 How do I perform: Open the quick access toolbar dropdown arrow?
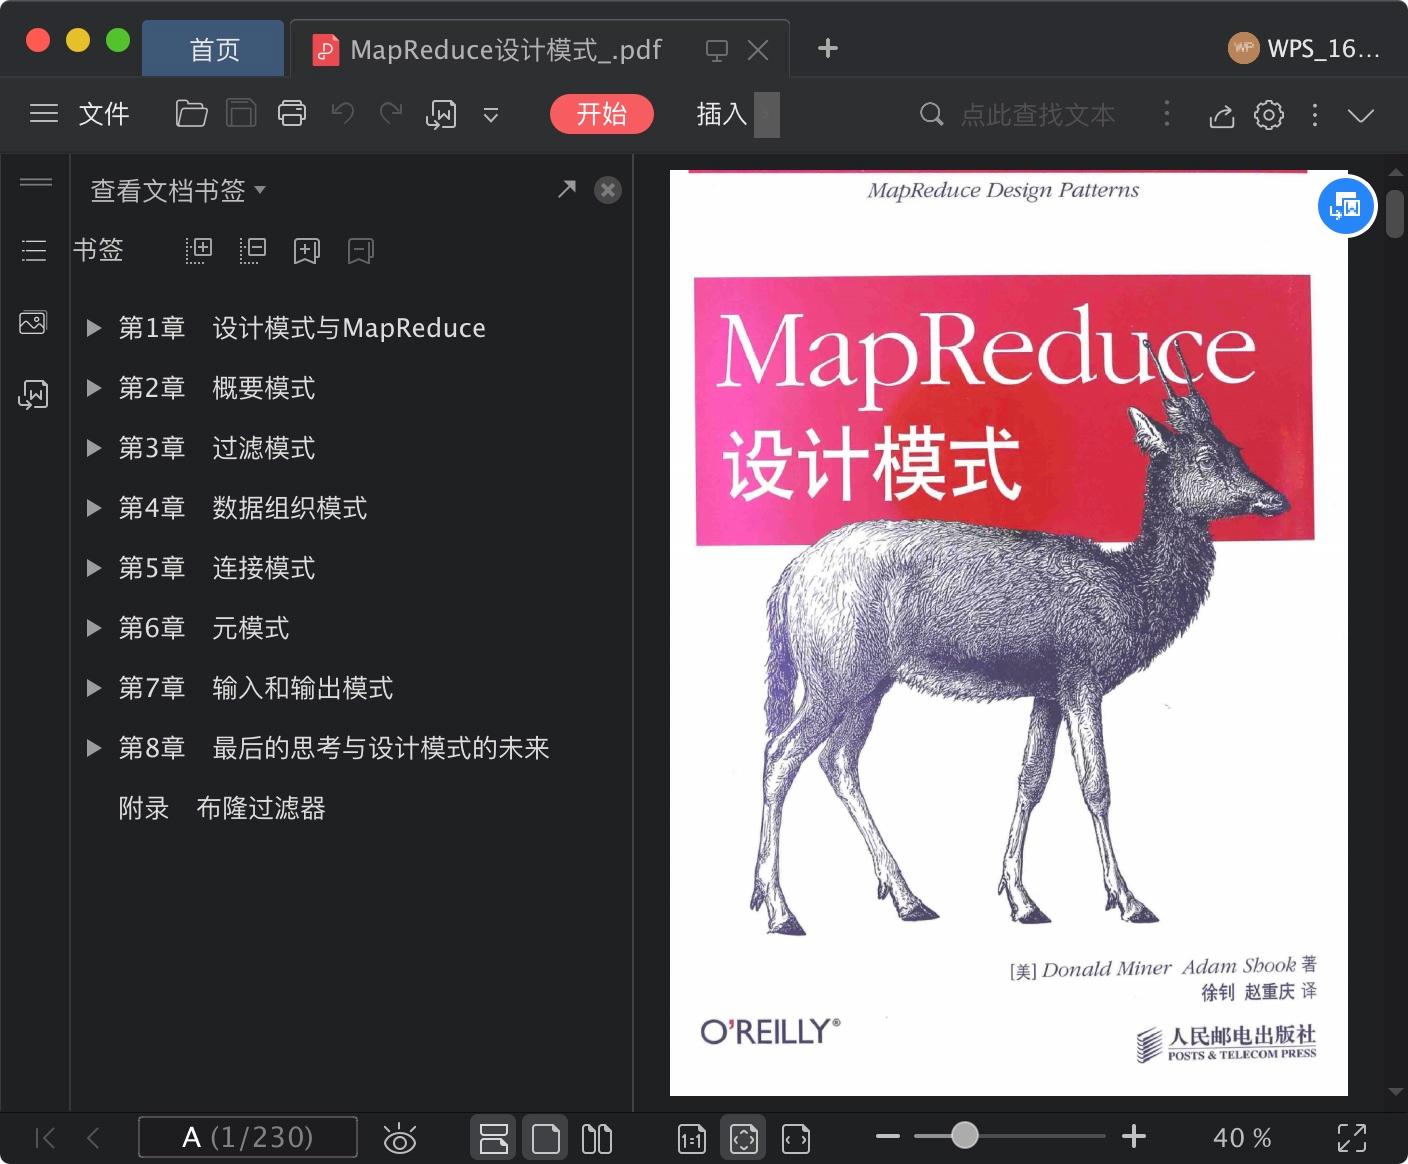(491, 115)
